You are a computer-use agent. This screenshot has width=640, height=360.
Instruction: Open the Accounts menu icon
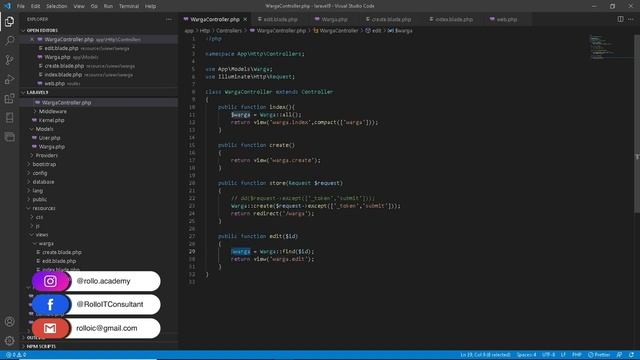click(9, 321)
